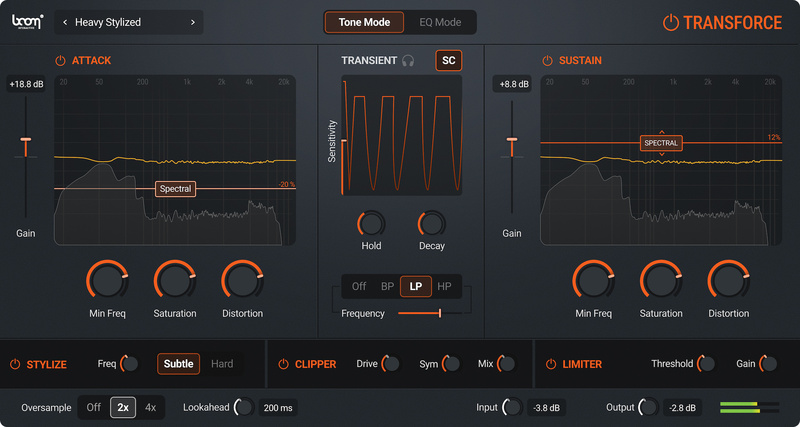Select the BP filter option
This screenshot has width=800, height=427.
click(387, 286)
